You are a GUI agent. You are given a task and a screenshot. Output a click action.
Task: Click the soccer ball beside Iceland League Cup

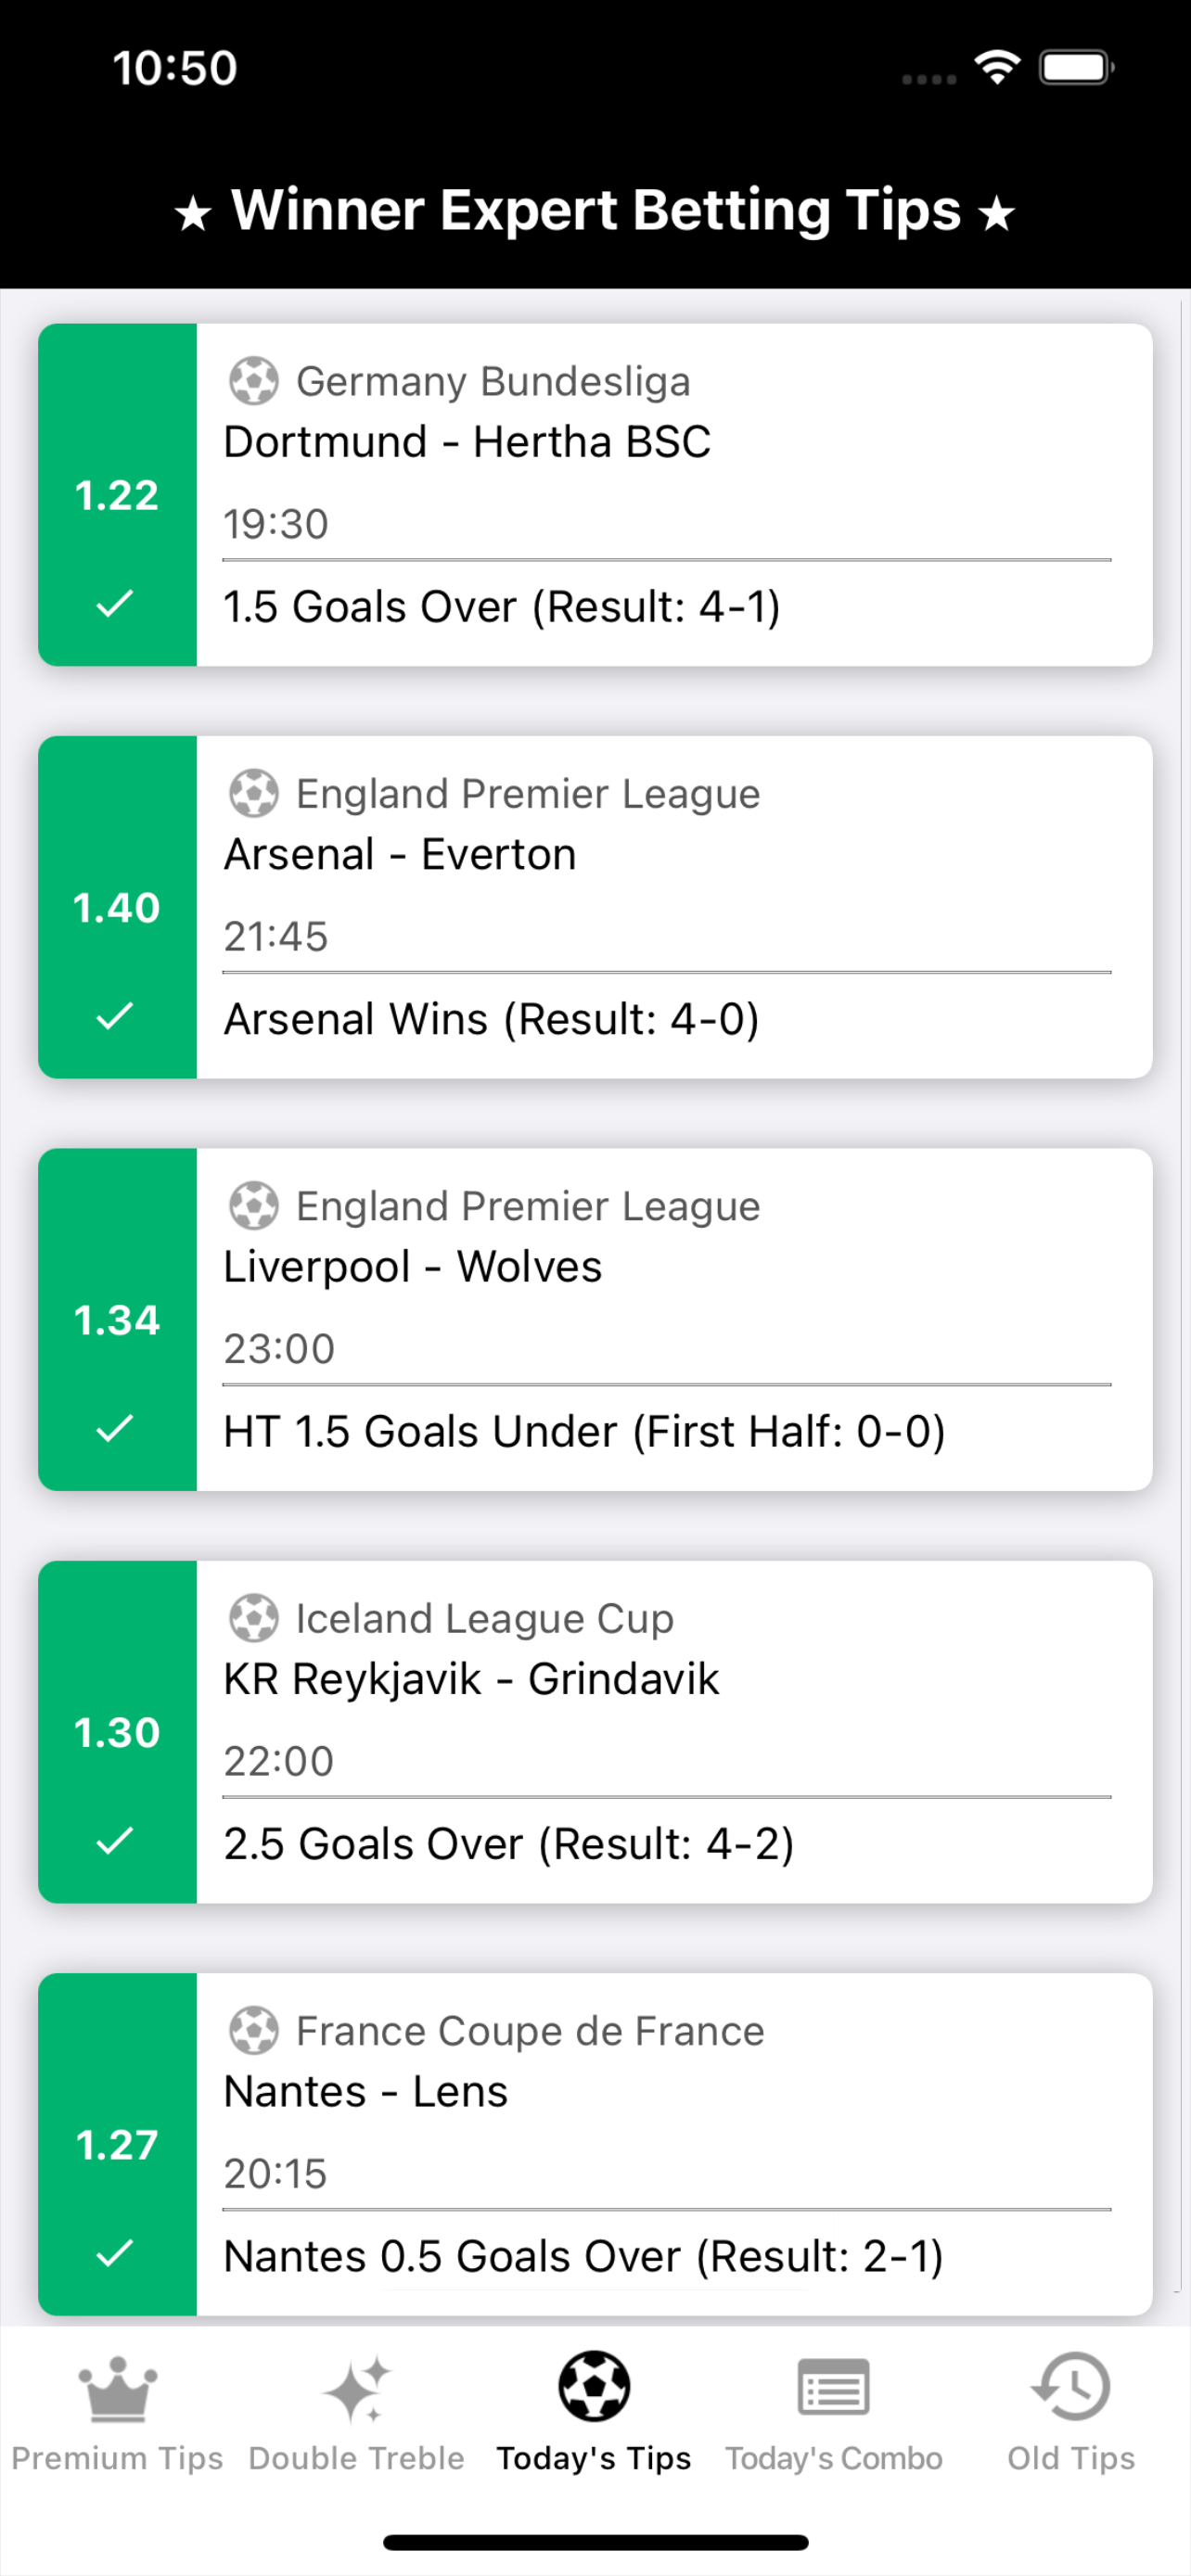(253, 1617)
